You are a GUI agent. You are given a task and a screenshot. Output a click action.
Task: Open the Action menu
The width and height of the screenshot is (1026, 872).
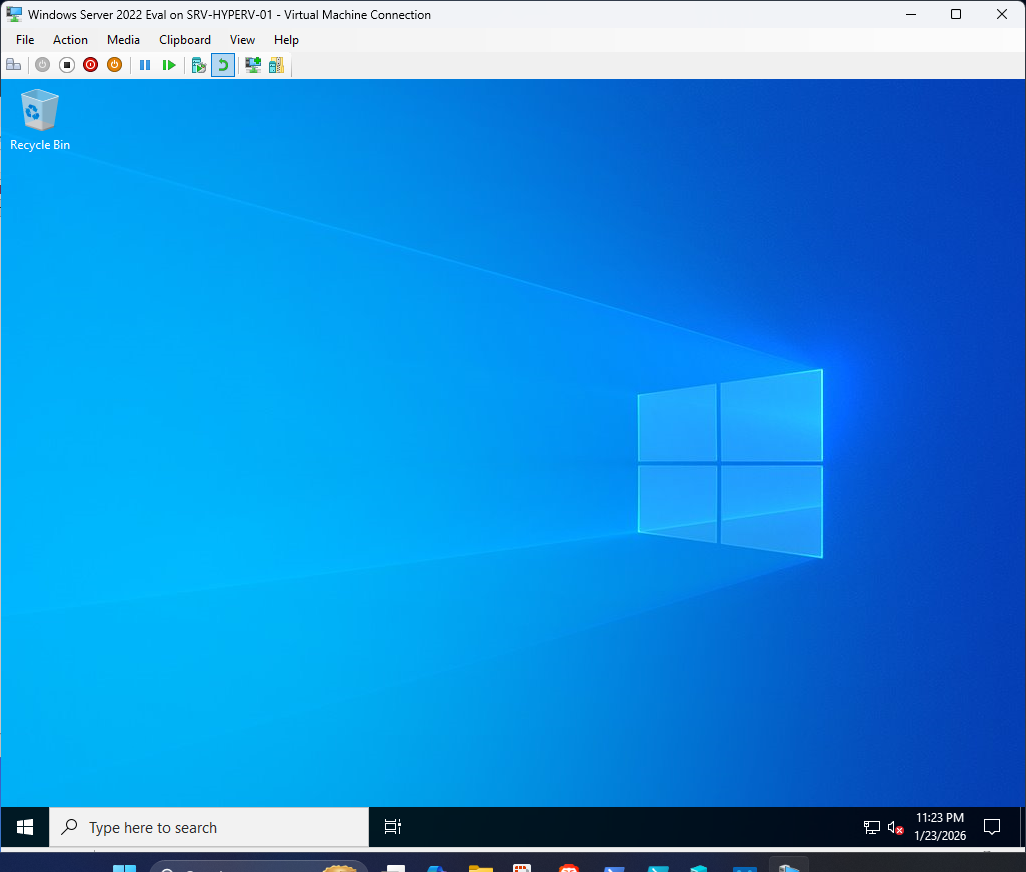(70, 40)
